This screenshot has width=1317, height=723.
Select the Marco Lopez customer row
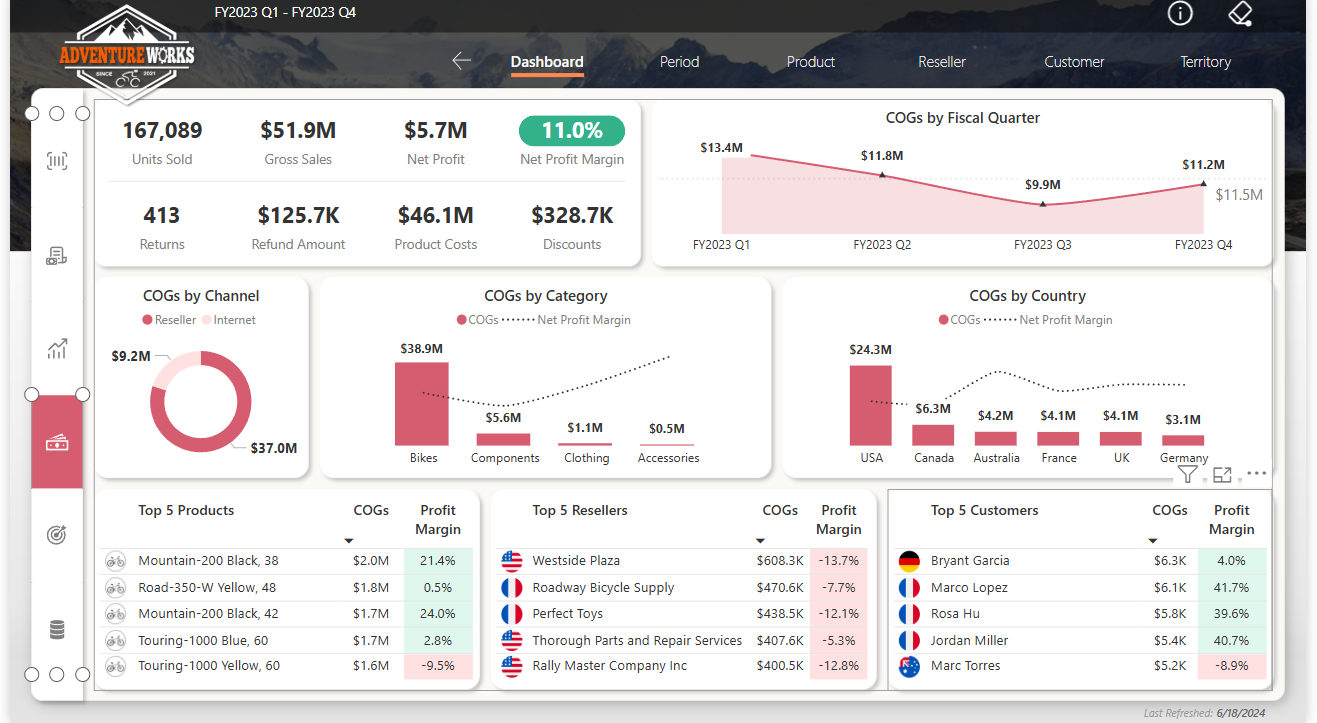1080,588
